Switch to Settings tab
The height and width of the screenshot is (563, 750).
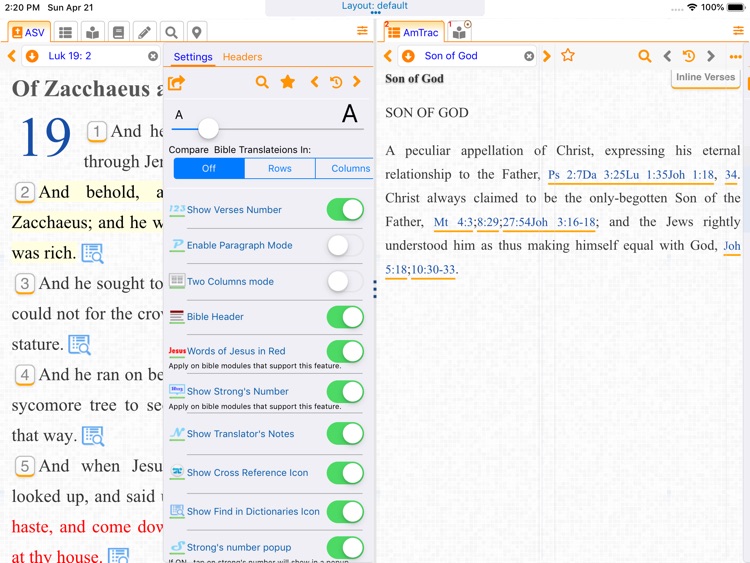pos(193,57)
